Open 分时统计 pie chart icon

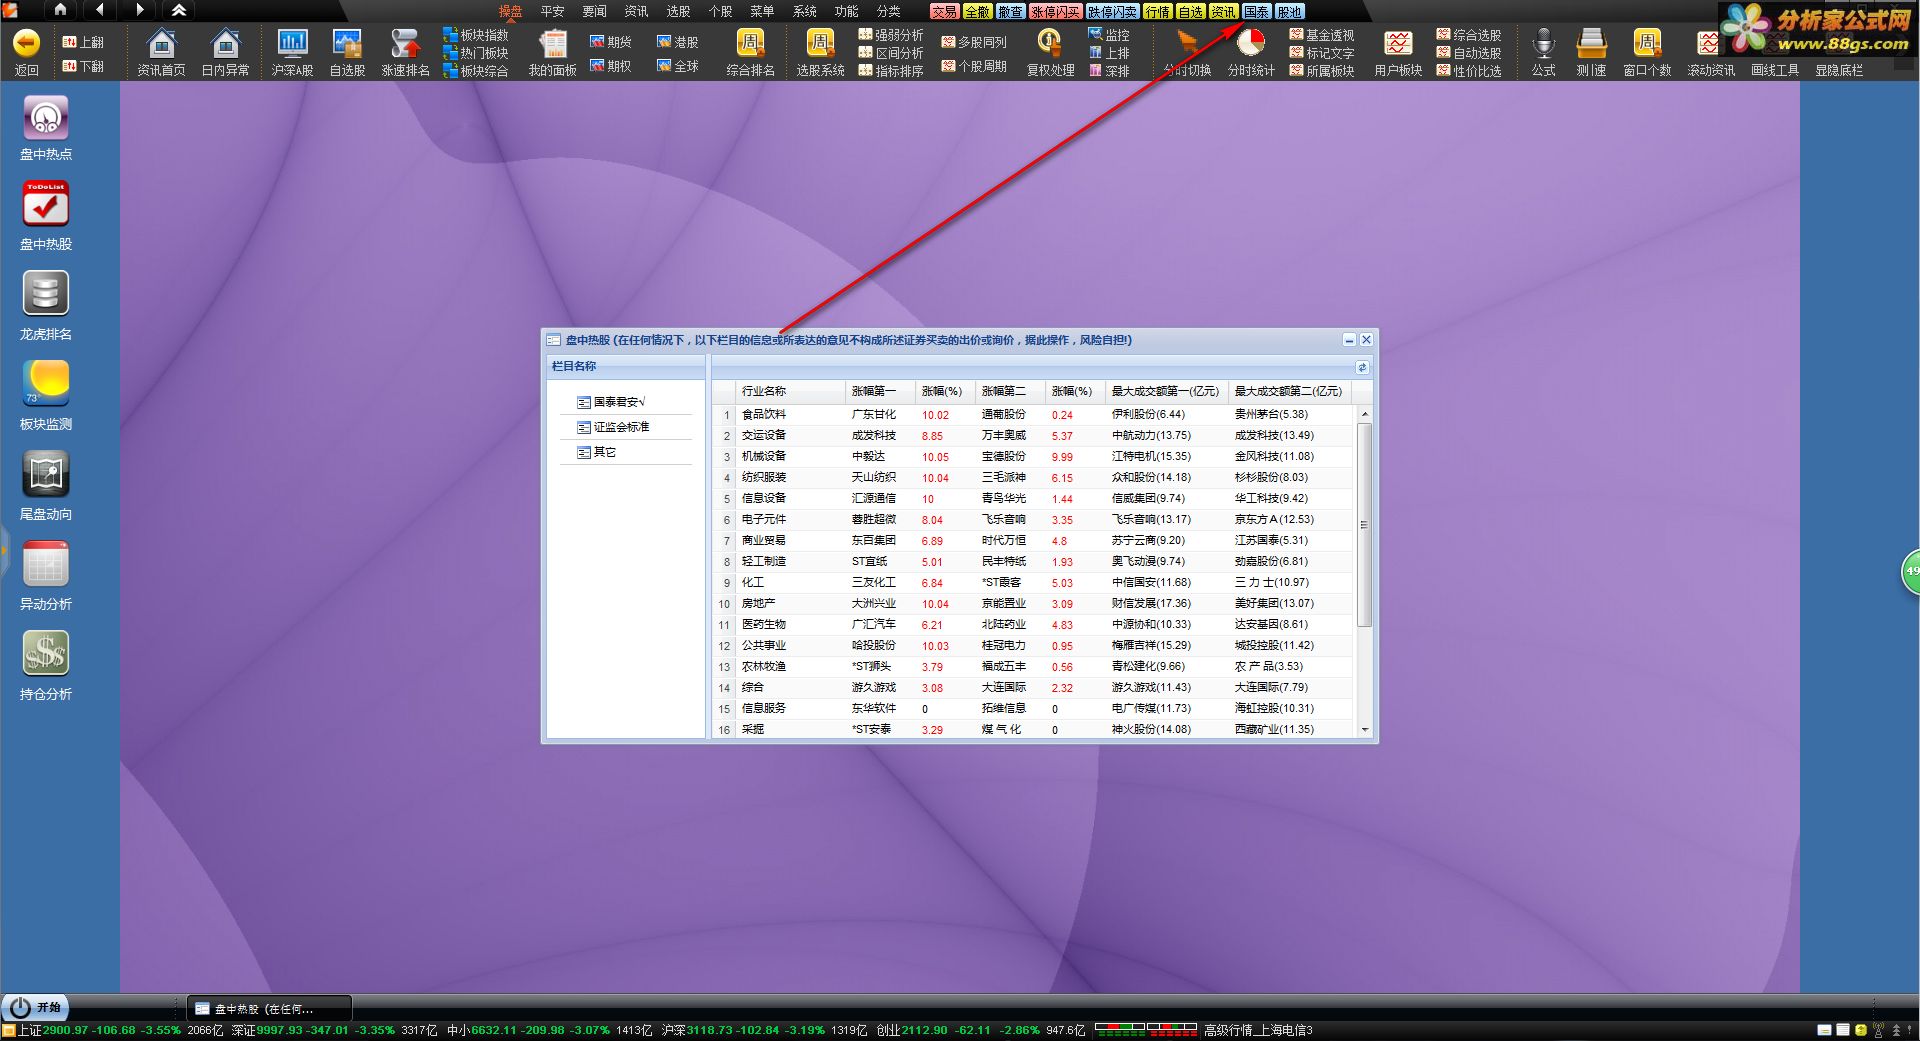pyautogui.click(x=1251, y=43)
